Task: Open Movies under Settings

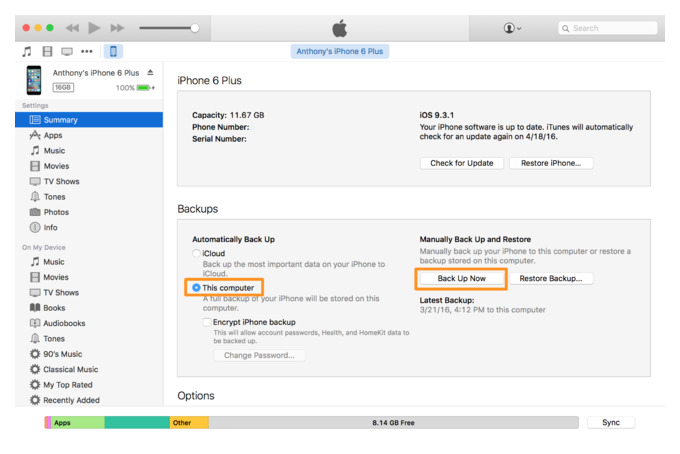Action: (x=89, y=166)
